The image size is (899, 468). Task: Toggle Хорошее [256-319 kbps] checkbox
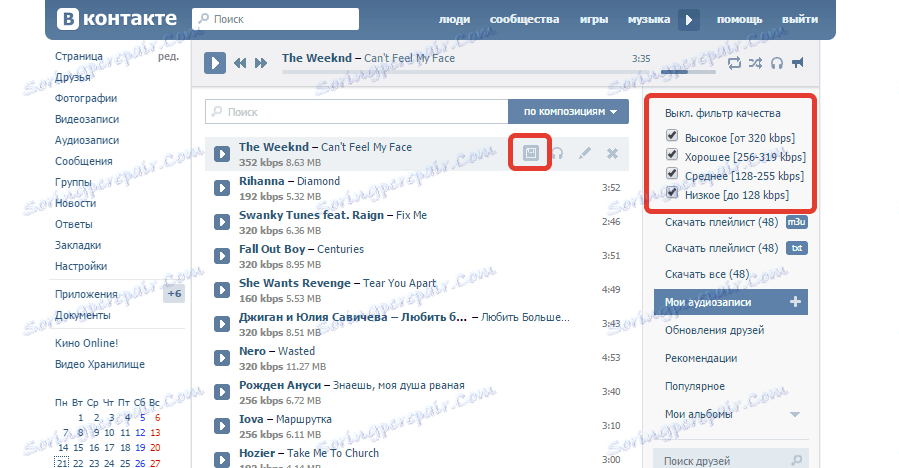[672, 154]
